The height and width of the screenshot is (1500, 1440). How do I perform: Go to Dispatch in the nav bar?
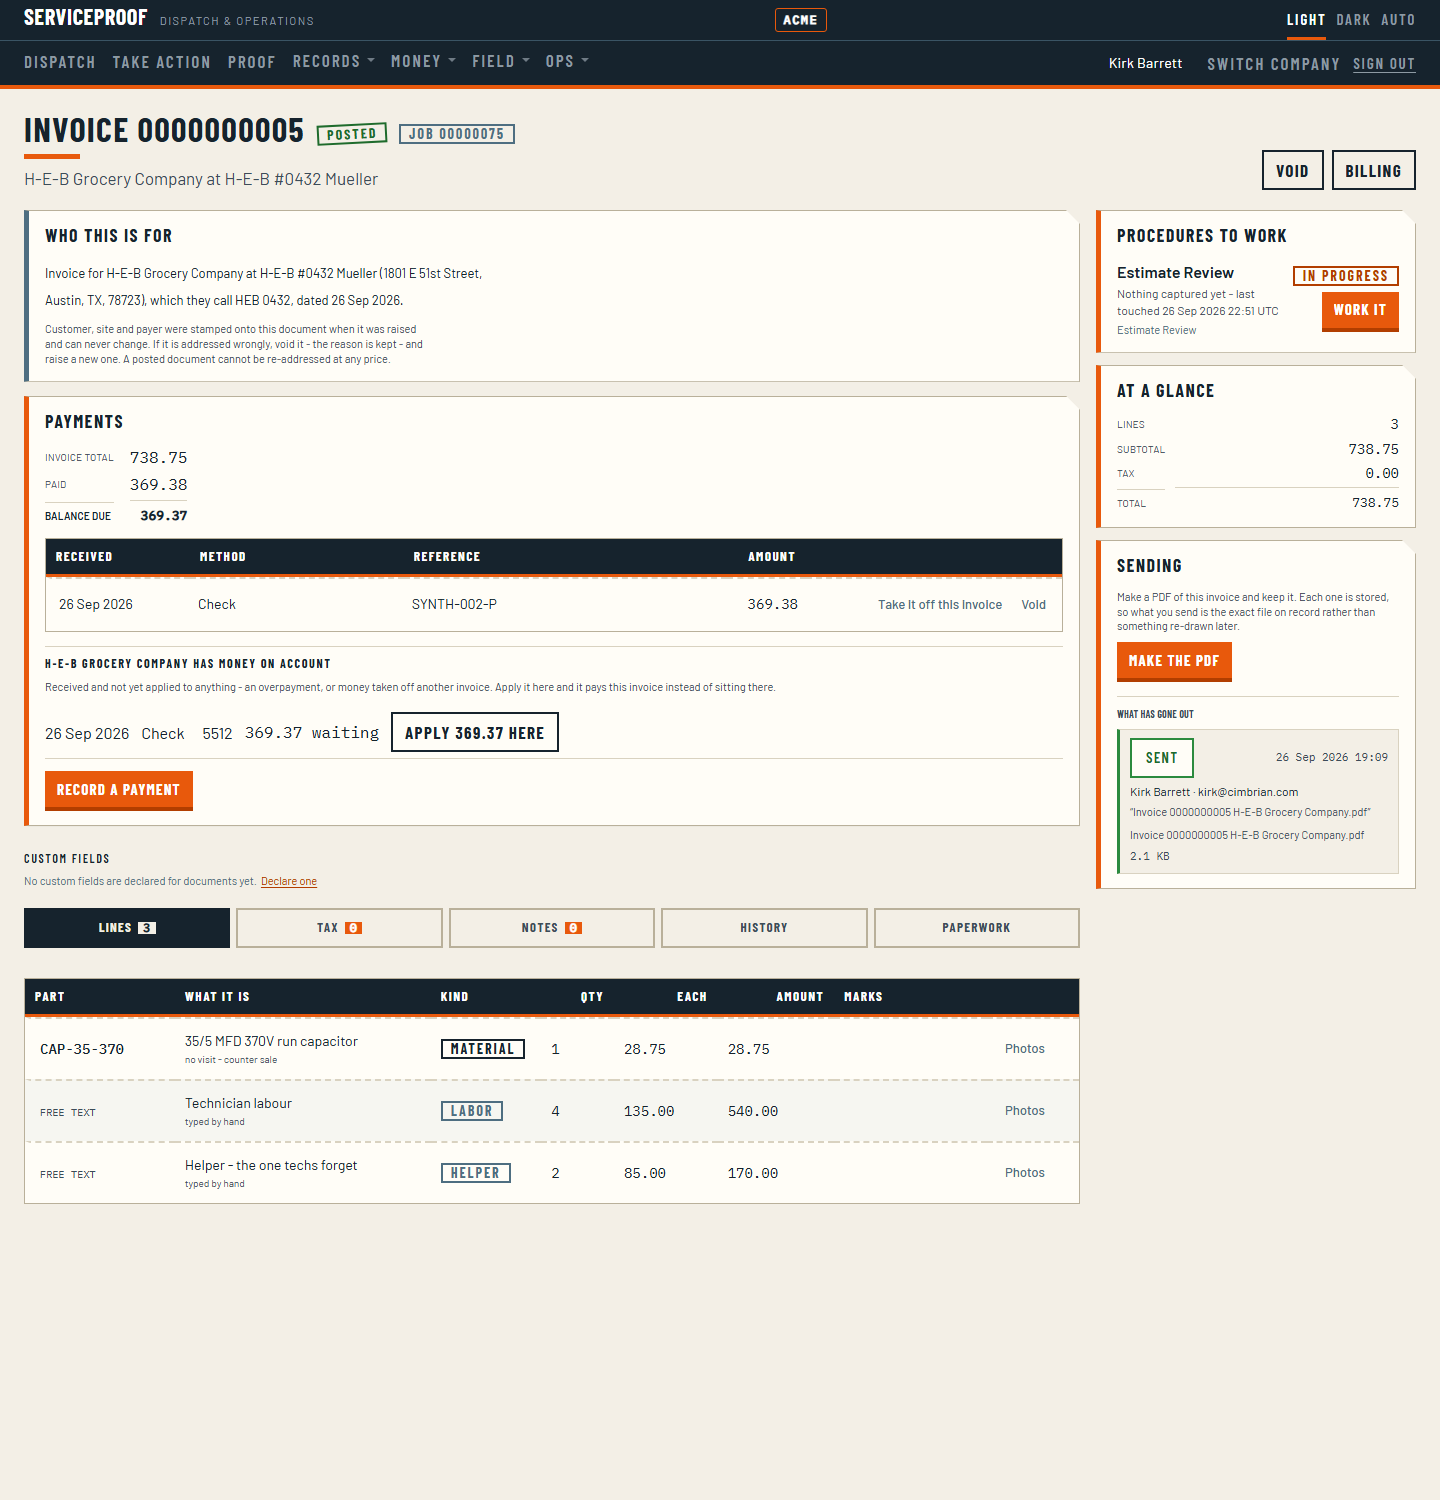tap(60, 62)
